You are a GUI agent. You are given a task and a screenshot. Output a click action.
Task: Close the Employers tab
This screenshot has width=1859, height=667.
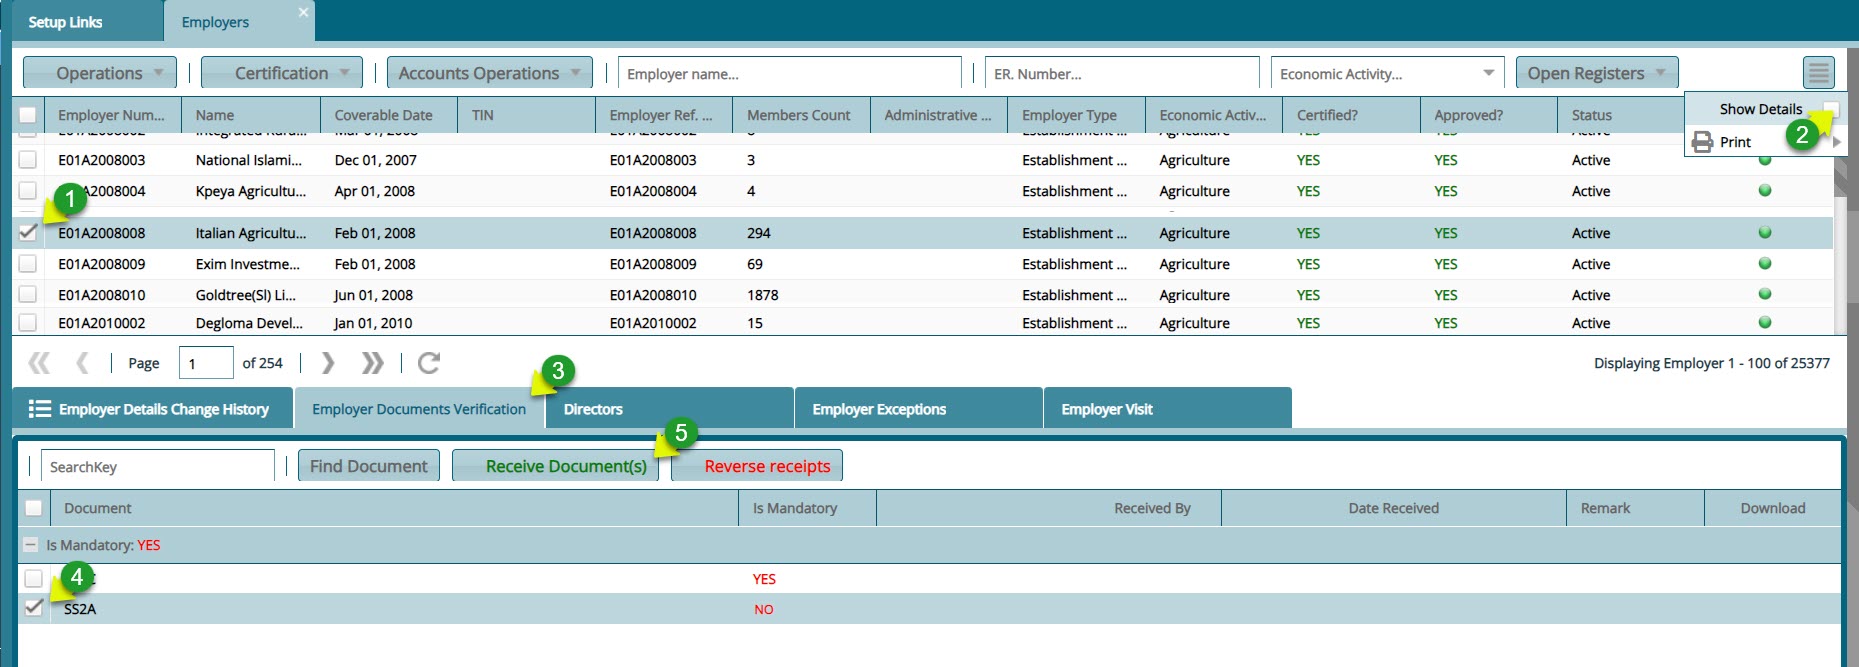[x=303, y=12]
